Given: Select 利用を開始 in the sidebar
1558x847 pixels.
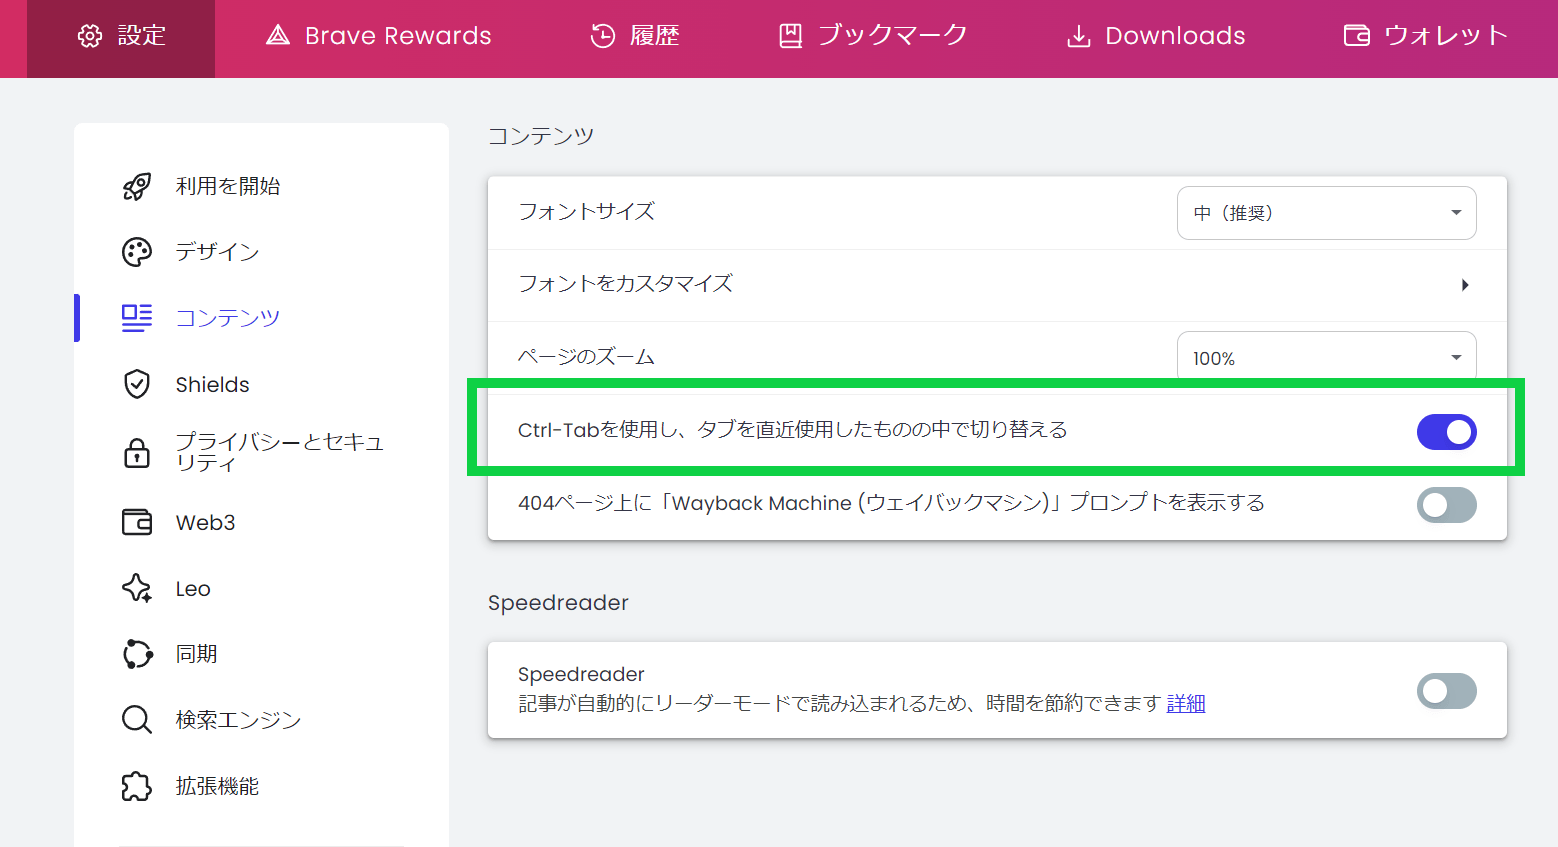Looking at the screenshot, I should (x=228, y=186).
